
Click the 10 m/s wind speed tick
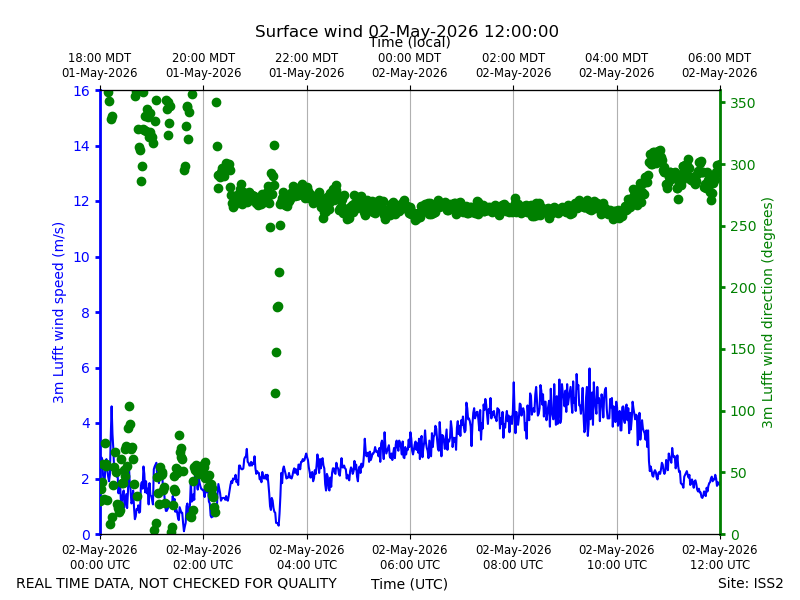pos(81,257)
